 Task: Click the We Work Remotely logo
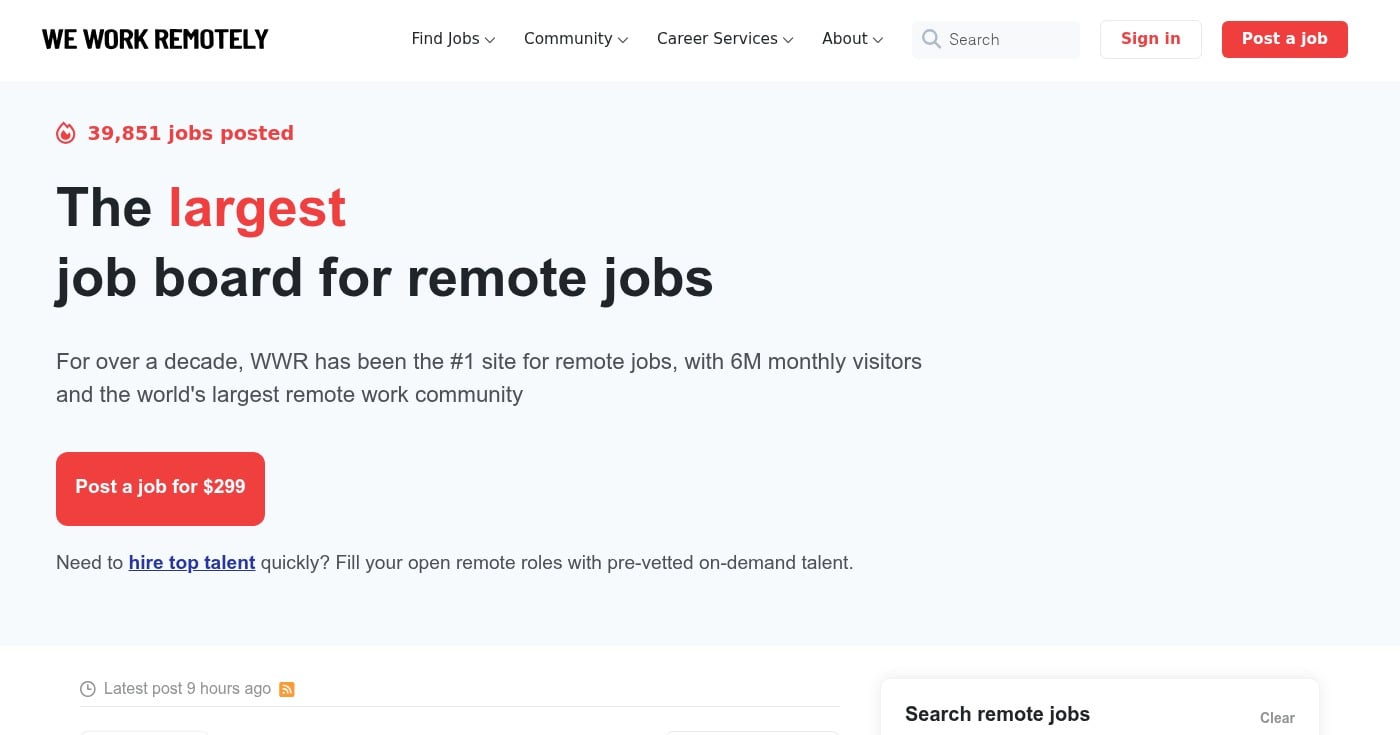tap(154, 39)
